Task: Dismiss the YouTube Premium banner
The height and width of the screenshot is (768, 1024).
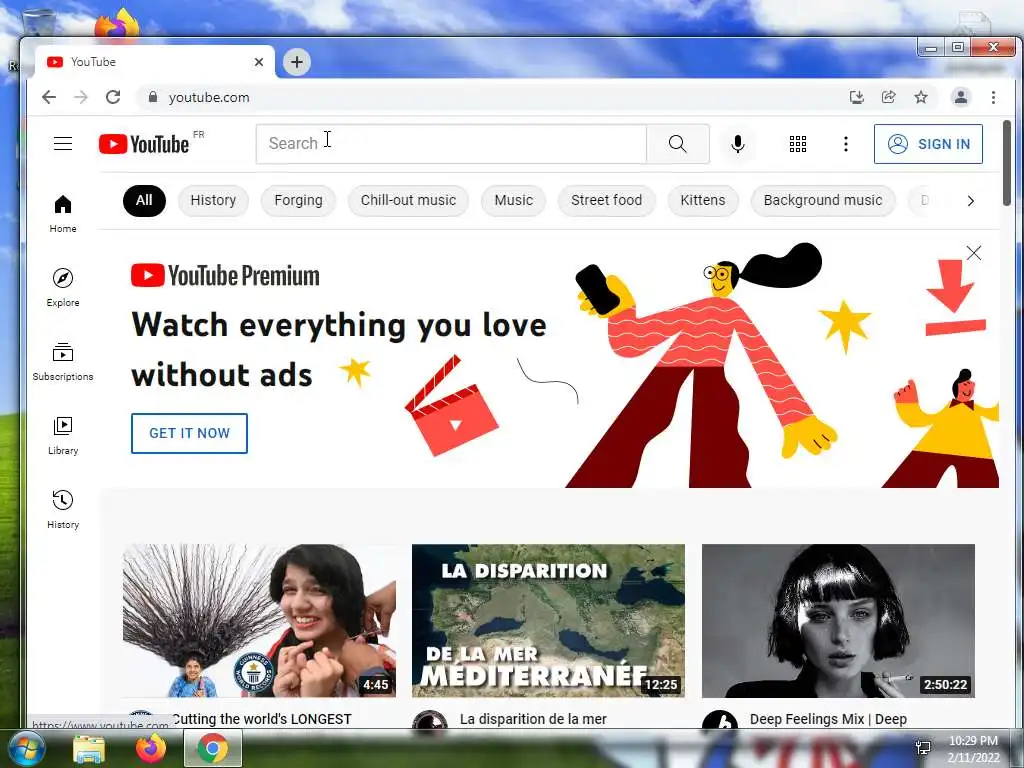Action: tap(973, 253)
